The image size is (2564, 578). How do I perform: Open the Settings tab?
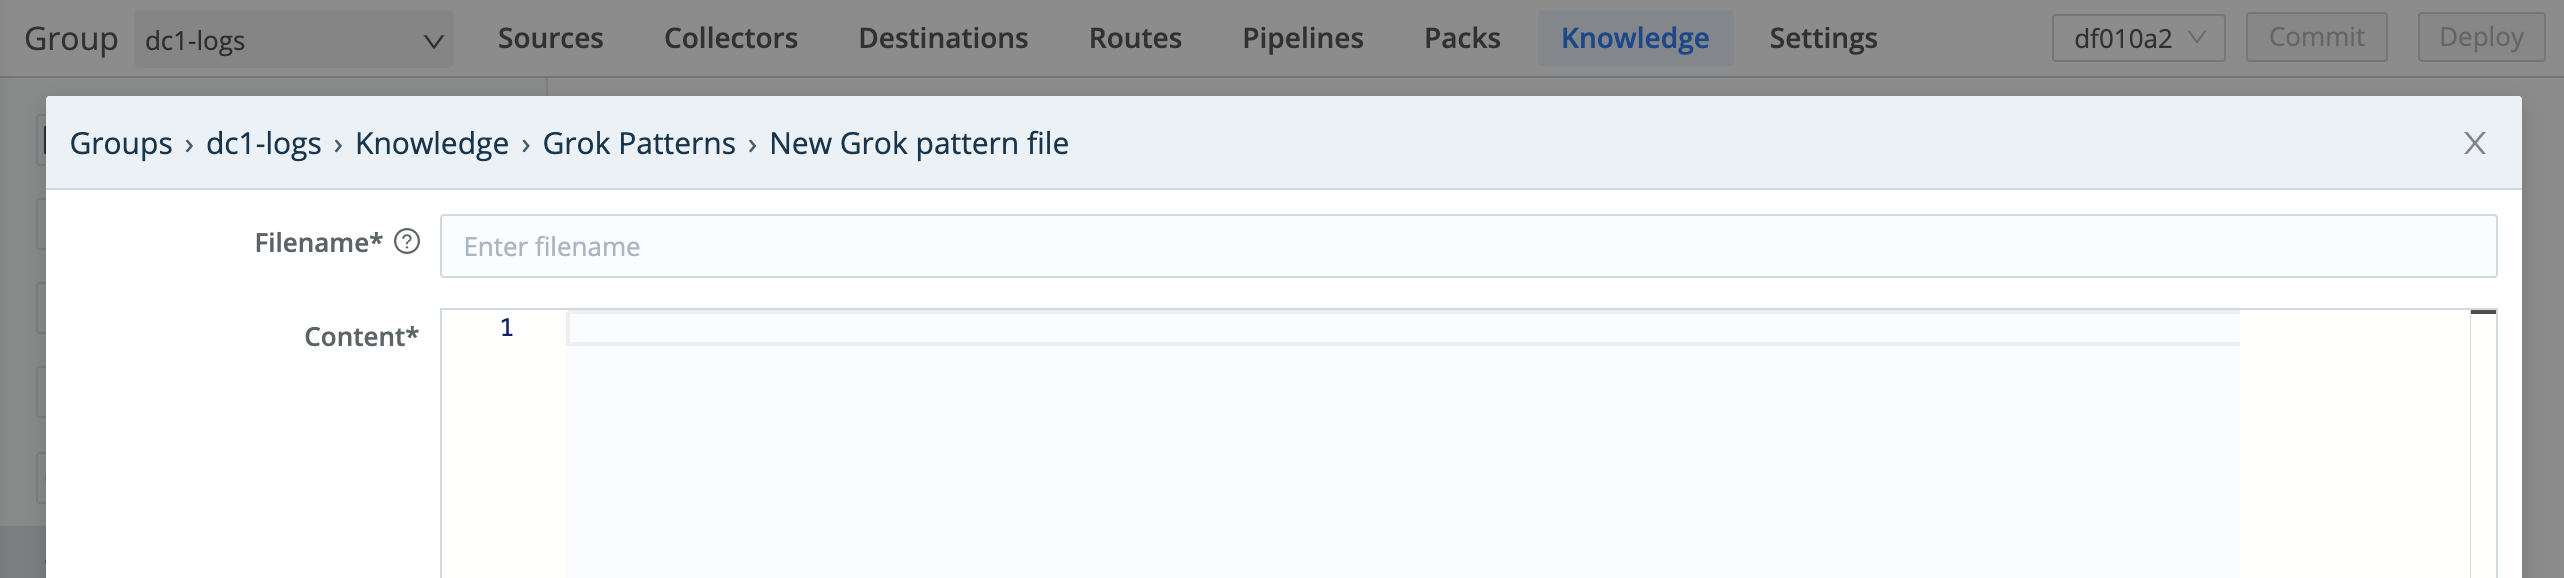point(1823,38)
